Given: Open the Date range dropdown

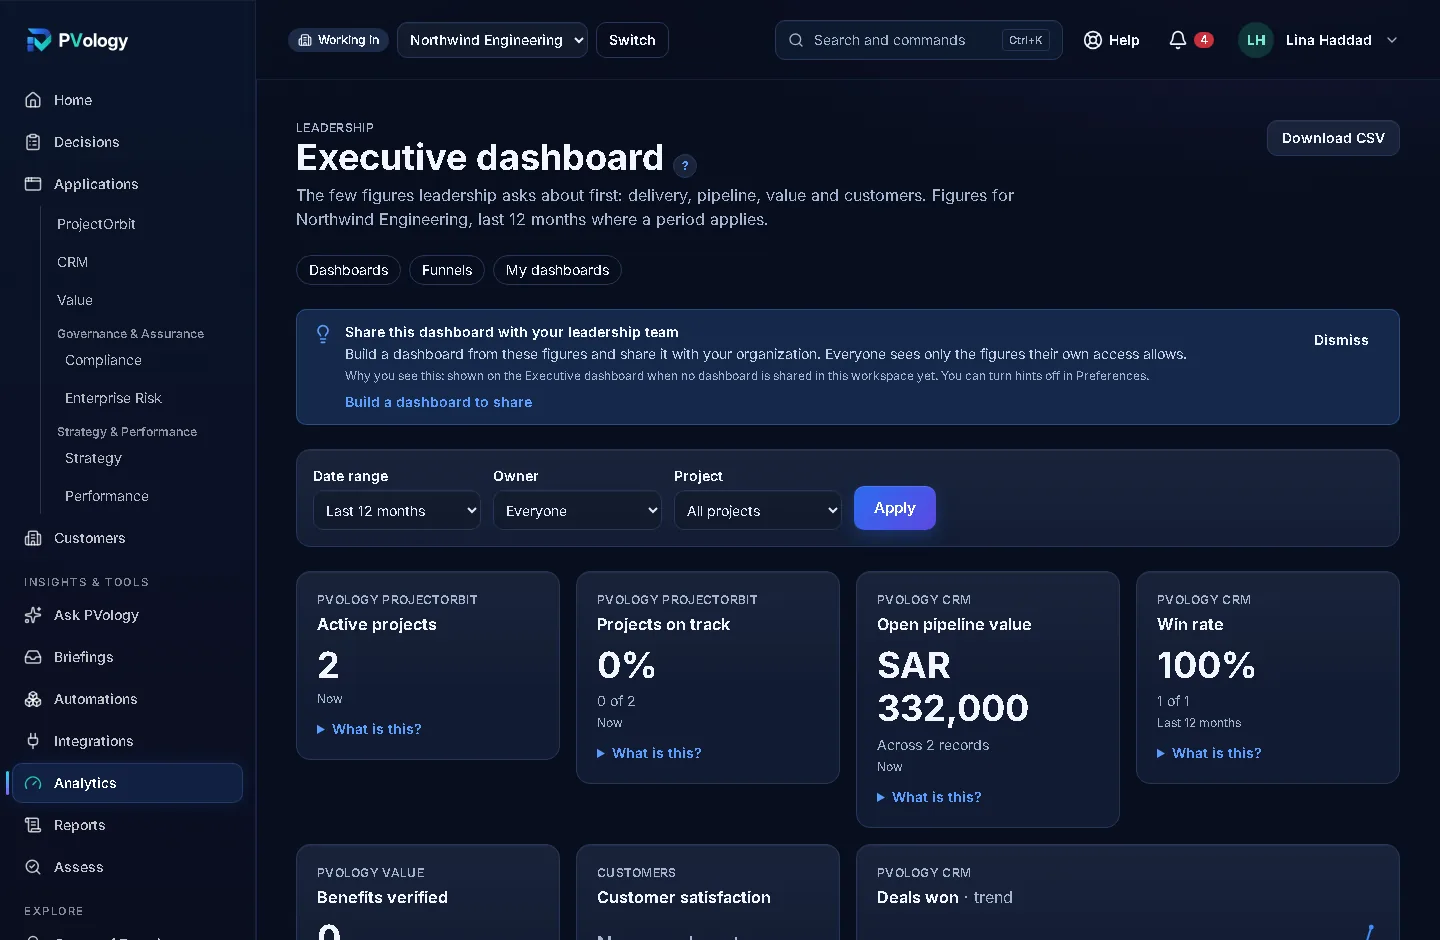Looking at the screenshot, I should (x=397, y=510).
